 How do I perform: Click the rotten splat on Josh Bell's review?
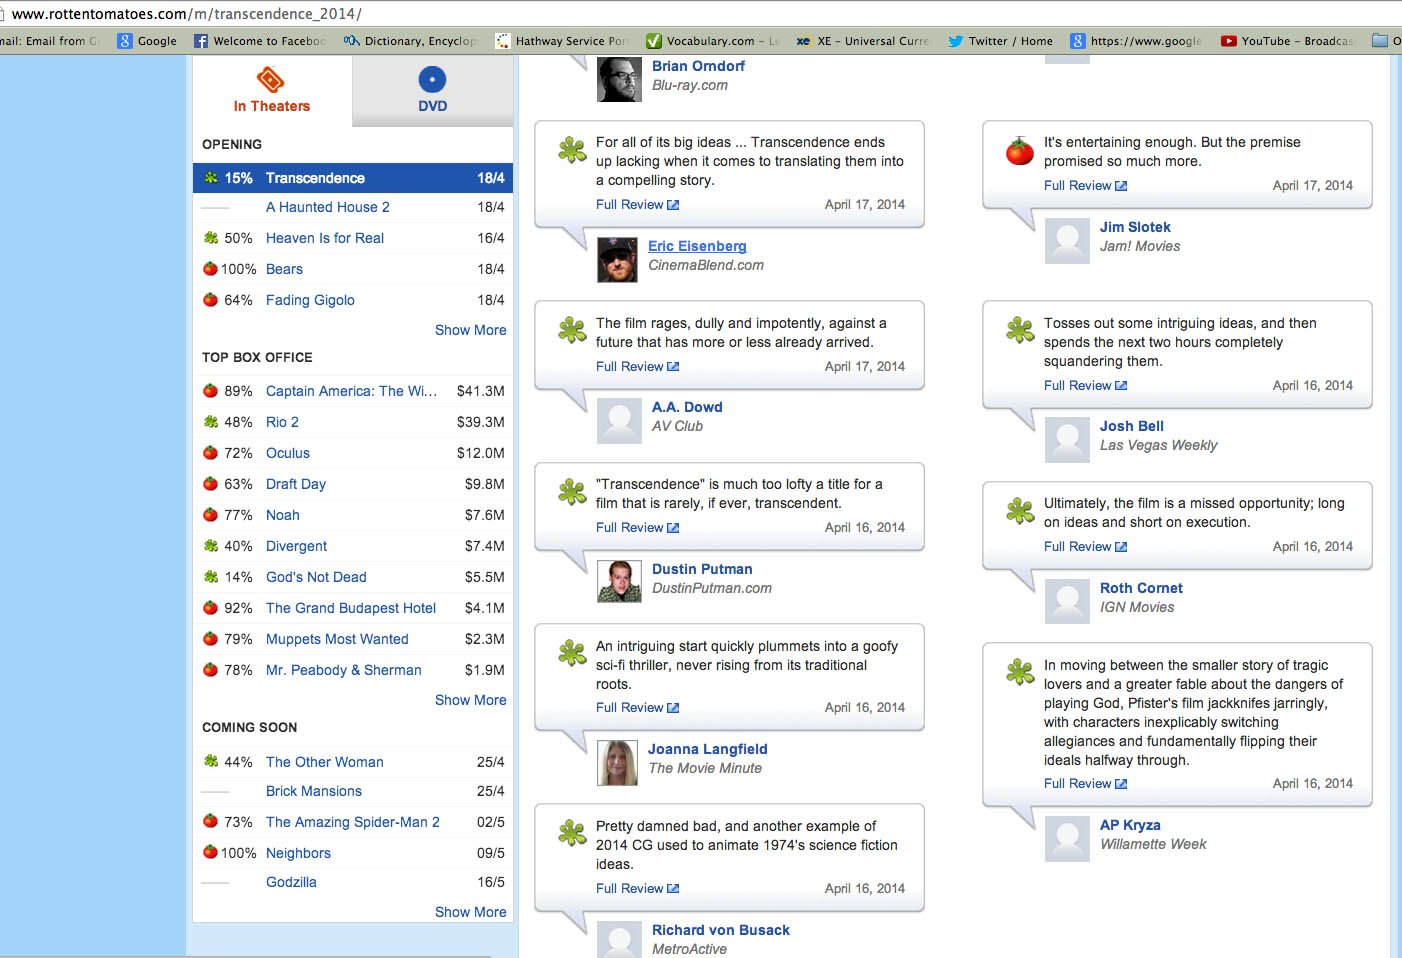click(x=1020, y=330)
